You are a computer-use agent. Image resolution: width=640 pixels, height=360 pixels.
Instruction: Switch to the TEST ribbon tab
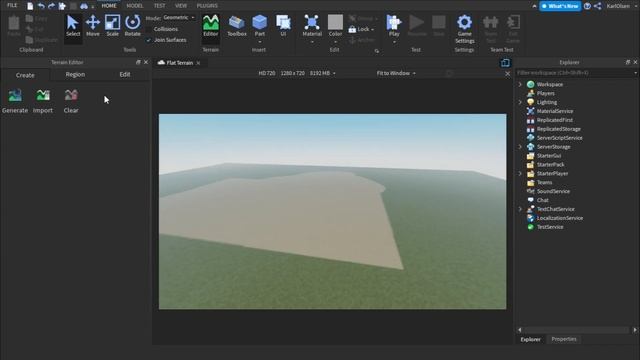tap(160, 6)
